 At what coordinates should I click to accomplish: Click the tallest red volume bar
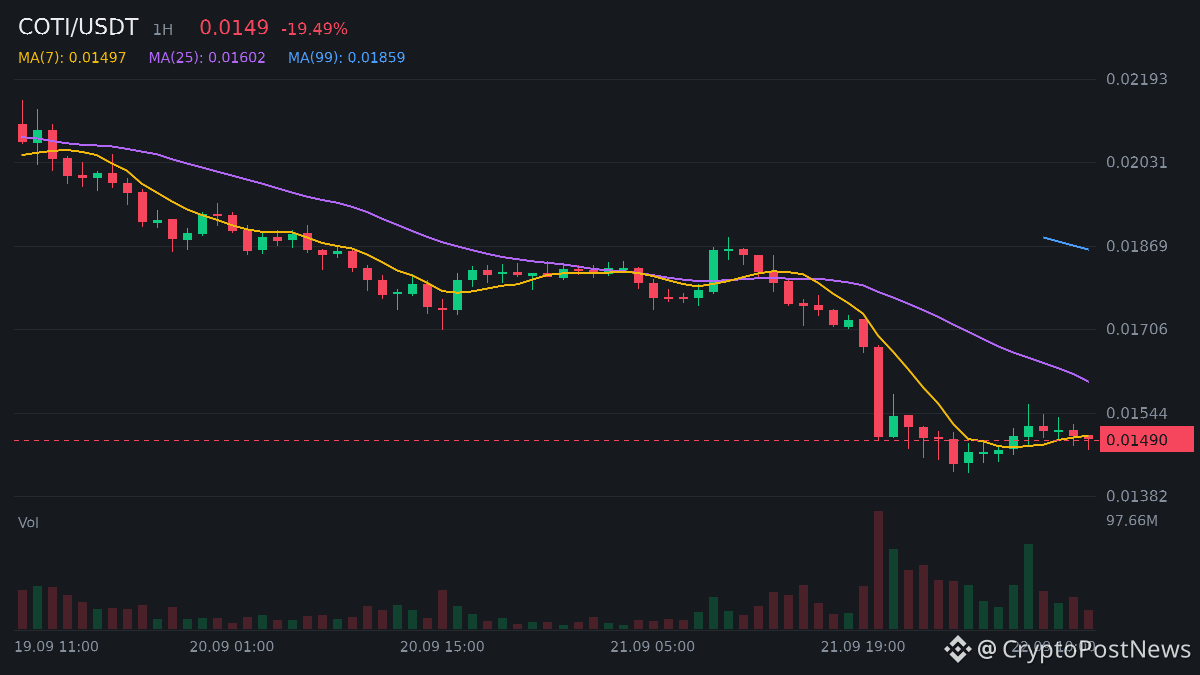tap(878, 570)
